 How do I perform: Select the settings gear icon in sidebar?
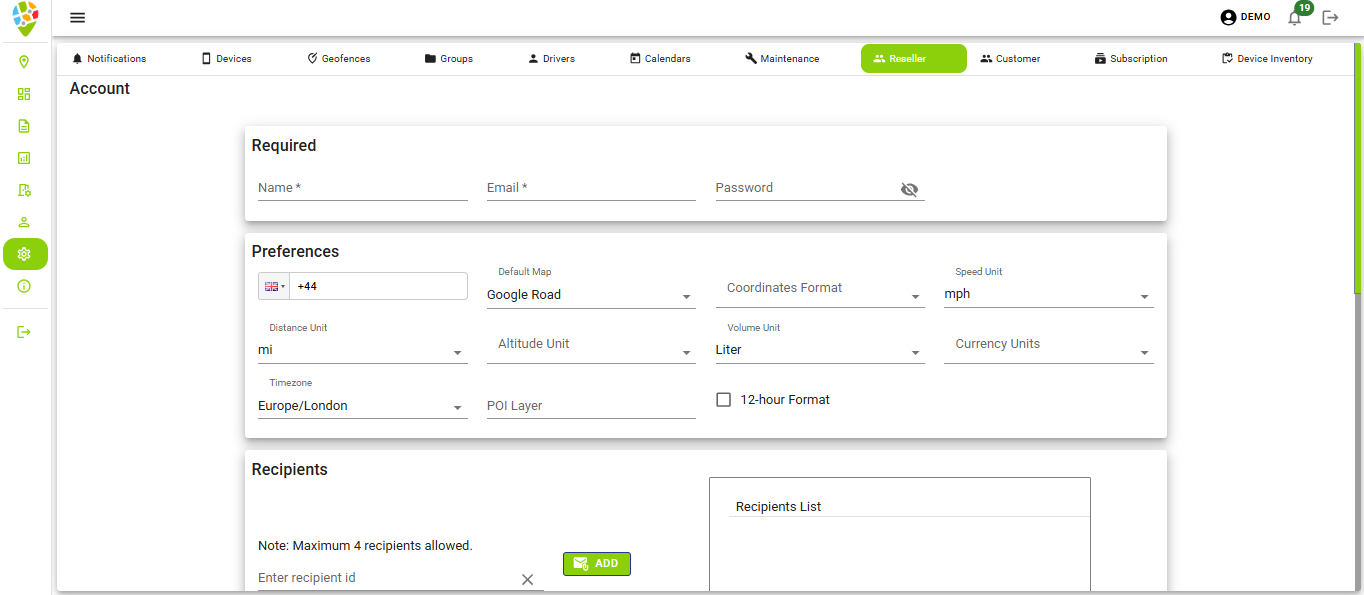coord(25,254)
